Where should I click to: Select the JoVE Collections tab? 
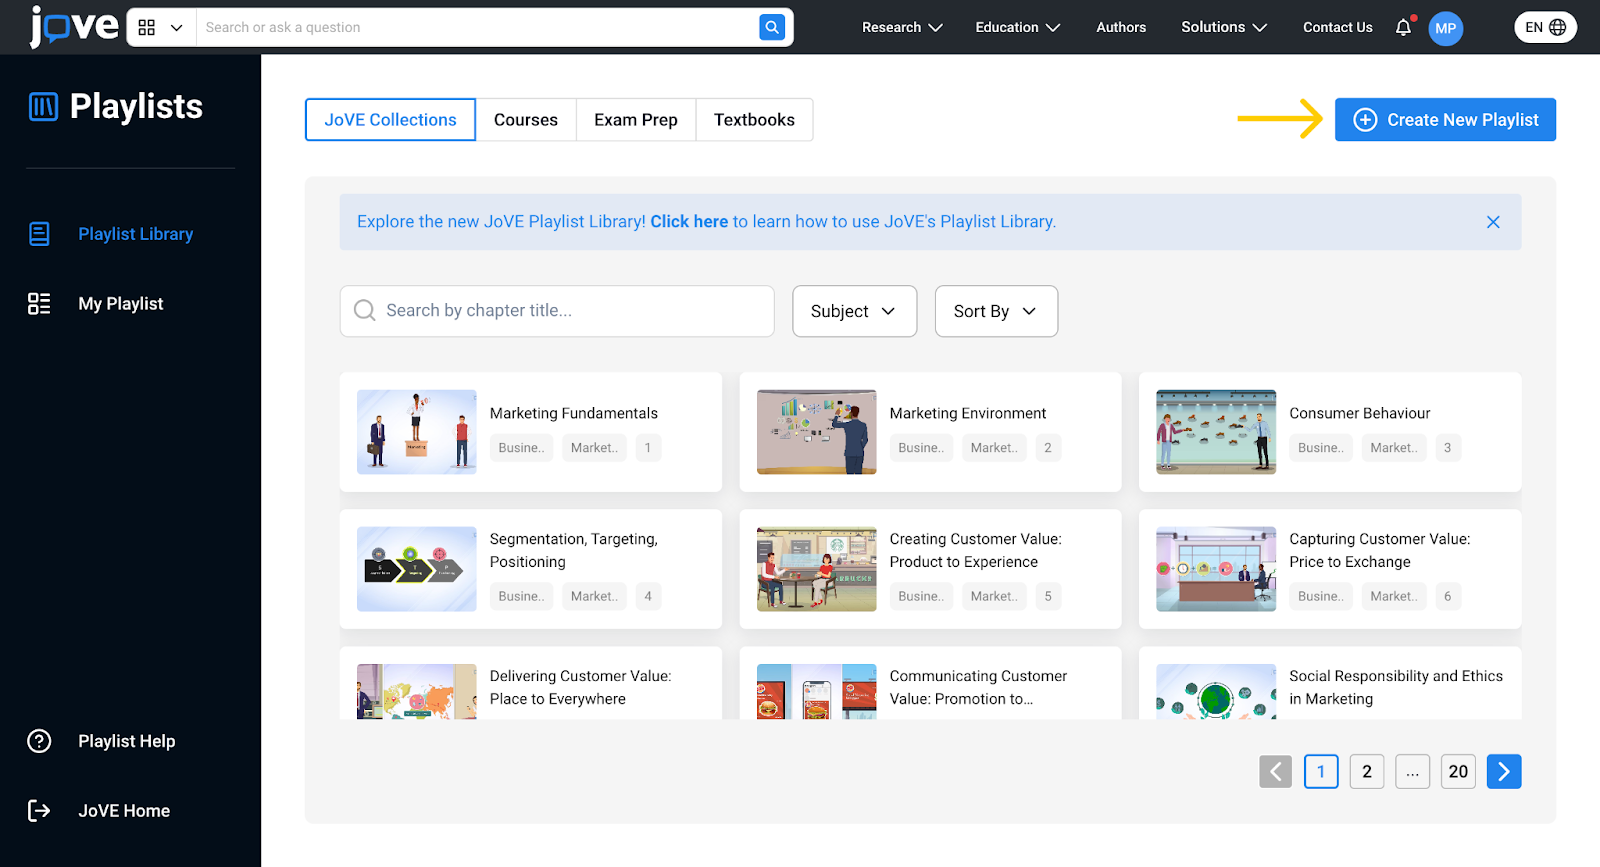390,120
